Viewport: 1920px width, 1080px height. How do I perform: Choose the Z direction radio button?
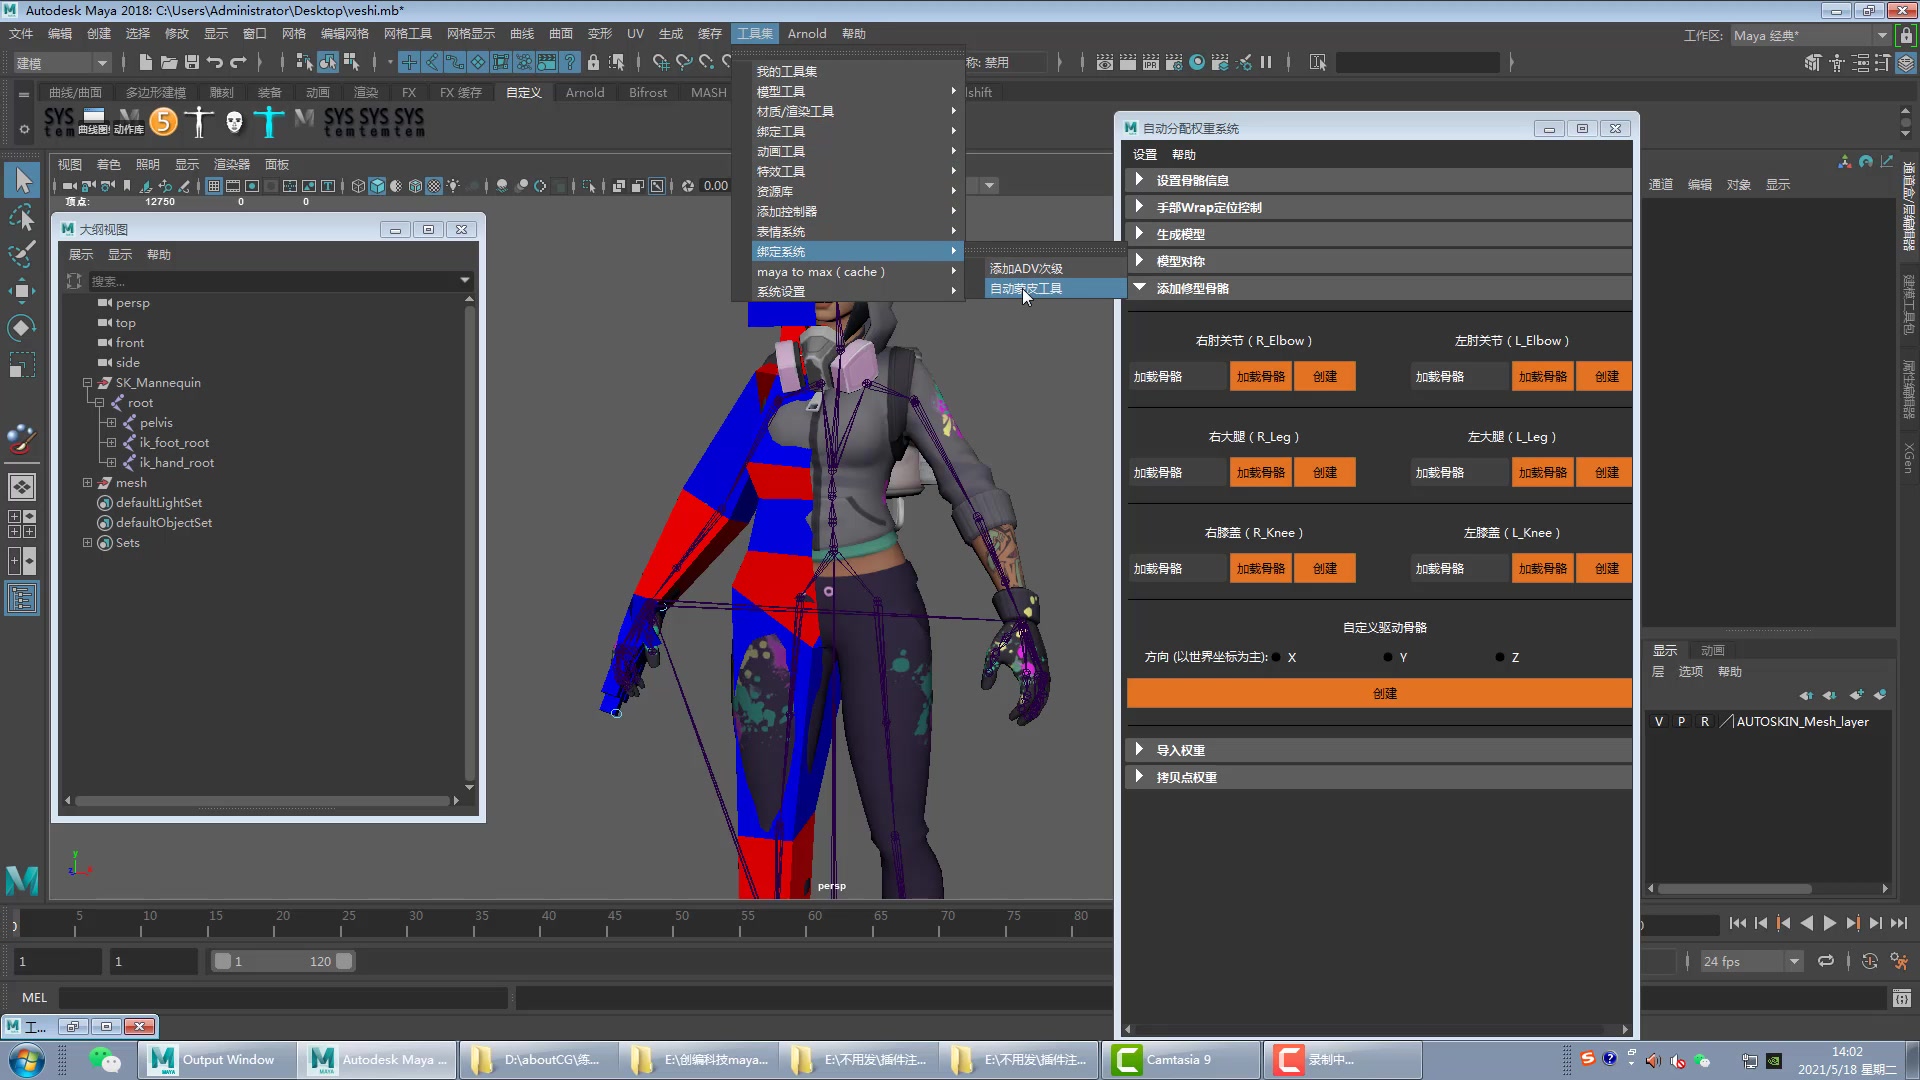coord(1500,657)
